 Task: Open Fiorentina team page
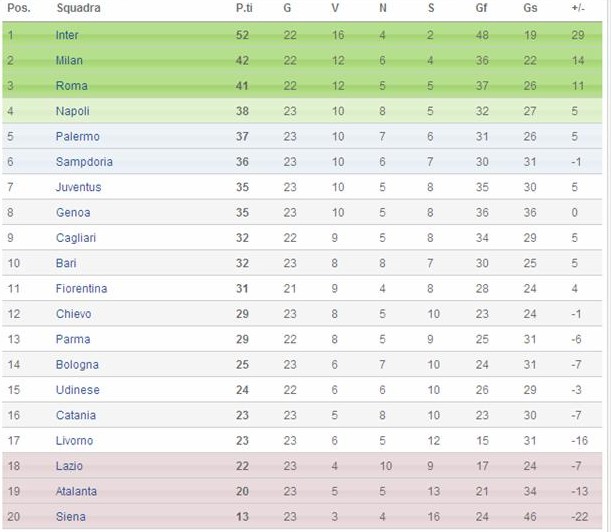81,288
